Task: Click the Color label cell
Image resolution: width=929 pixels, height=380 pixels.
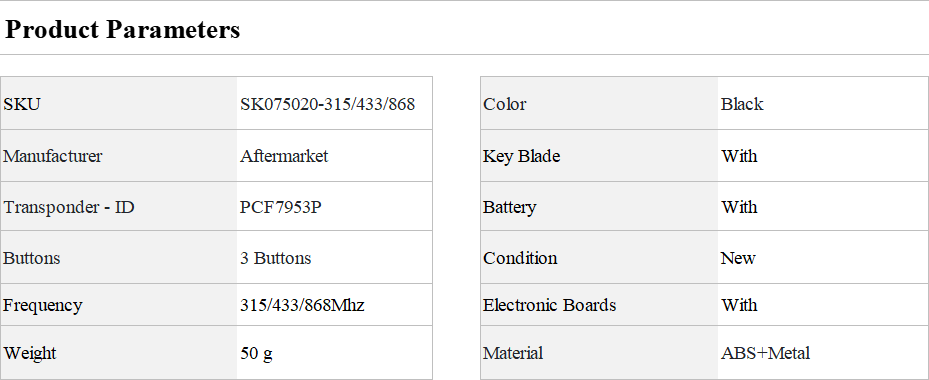Action: coord(599,104)
